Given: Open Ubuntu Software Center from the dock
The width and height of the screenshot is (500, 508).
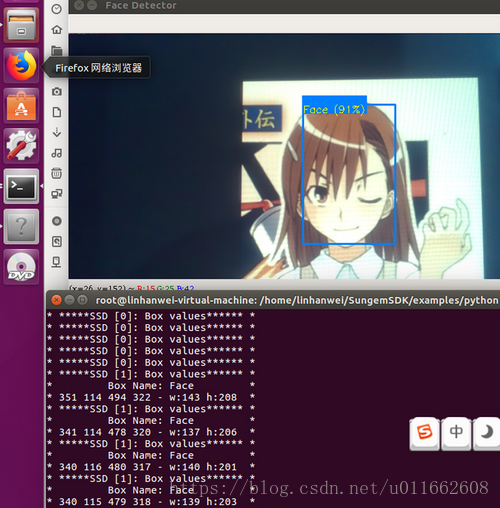Looking at the screenshot, I should [x=21, y=106].
